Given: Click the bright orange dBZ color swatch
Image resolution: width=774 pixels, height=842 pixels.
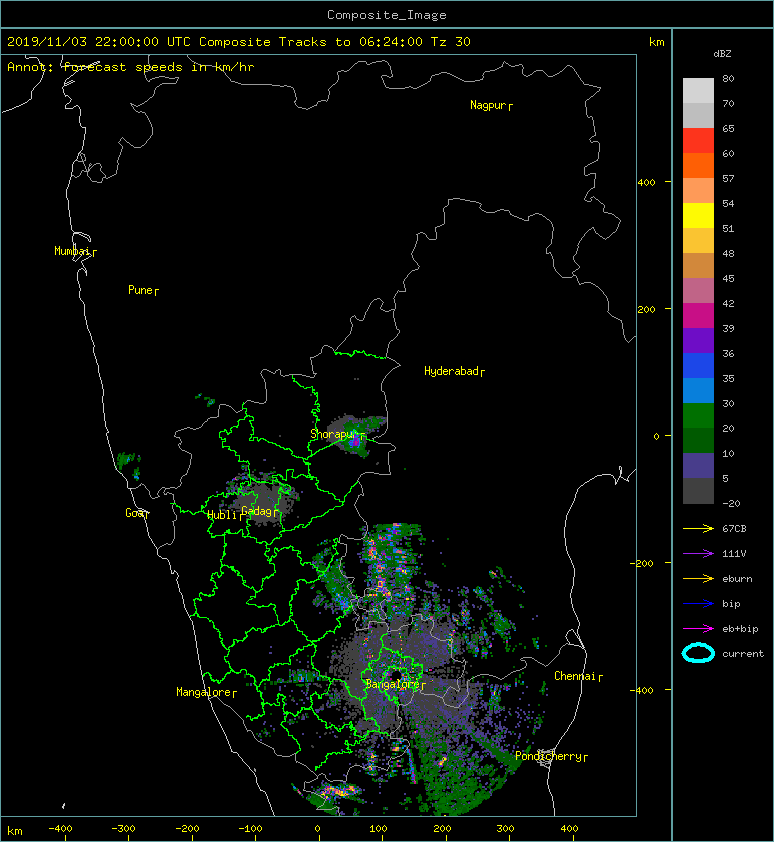Looking at the screenshot, I should pos(698,165).
